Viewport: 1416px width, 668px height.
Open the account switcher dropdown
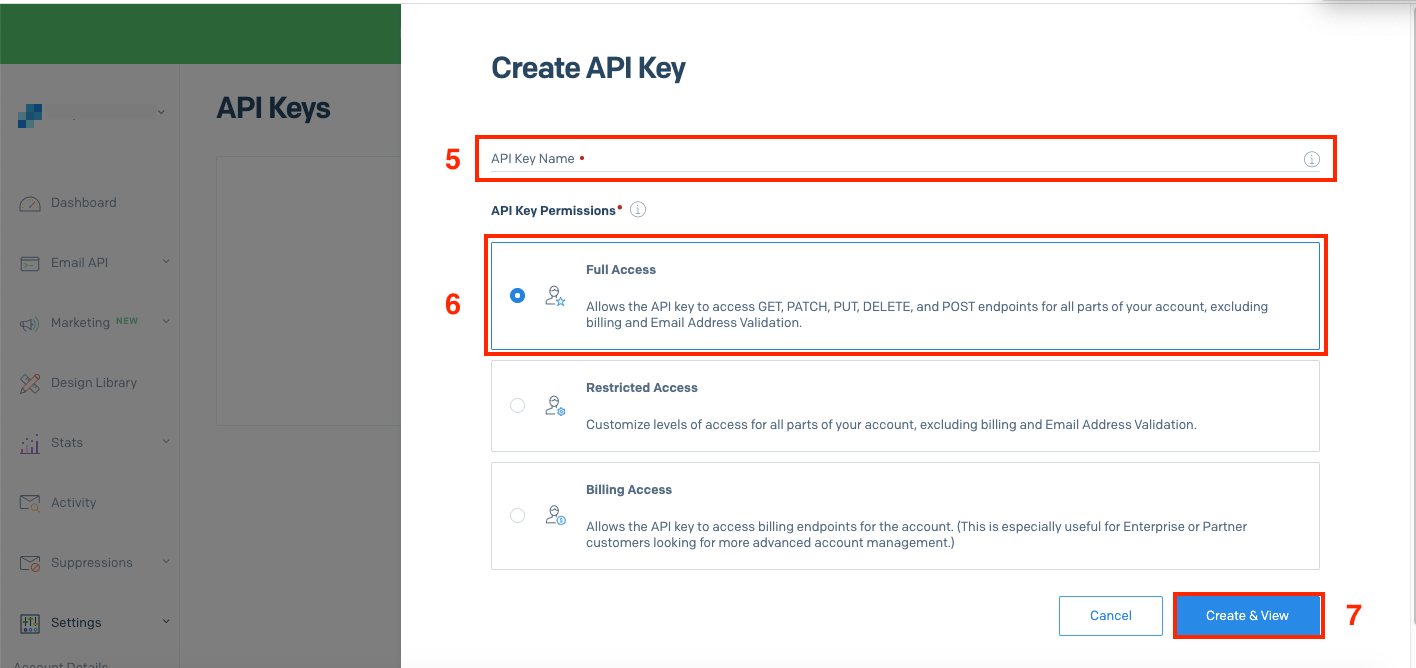162,112
